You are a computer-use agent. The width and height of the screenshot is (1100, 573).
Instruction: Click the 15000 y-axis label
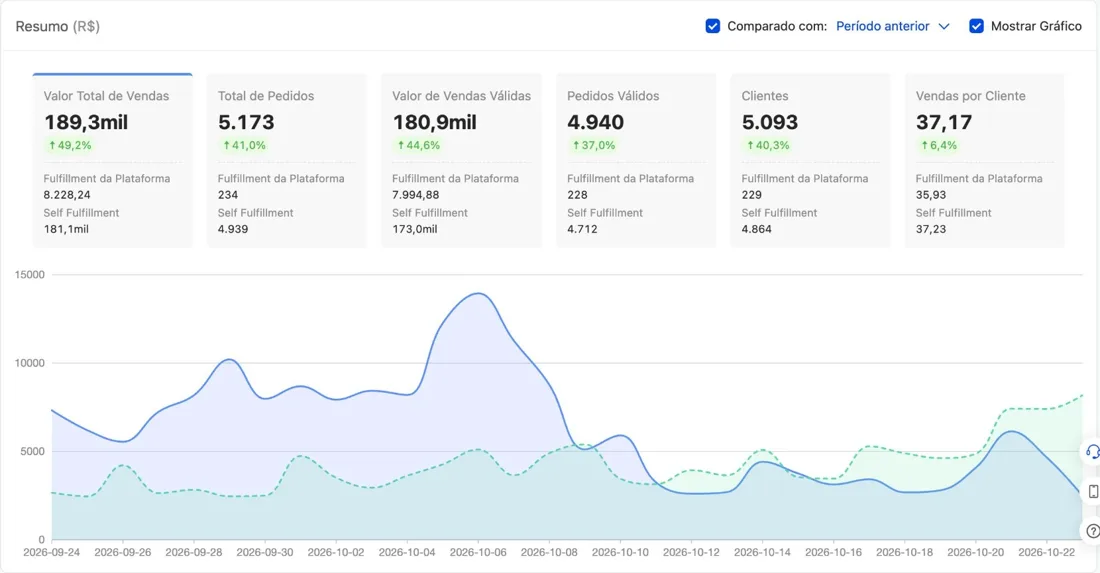pyautogui.click(x=29, y=275)
